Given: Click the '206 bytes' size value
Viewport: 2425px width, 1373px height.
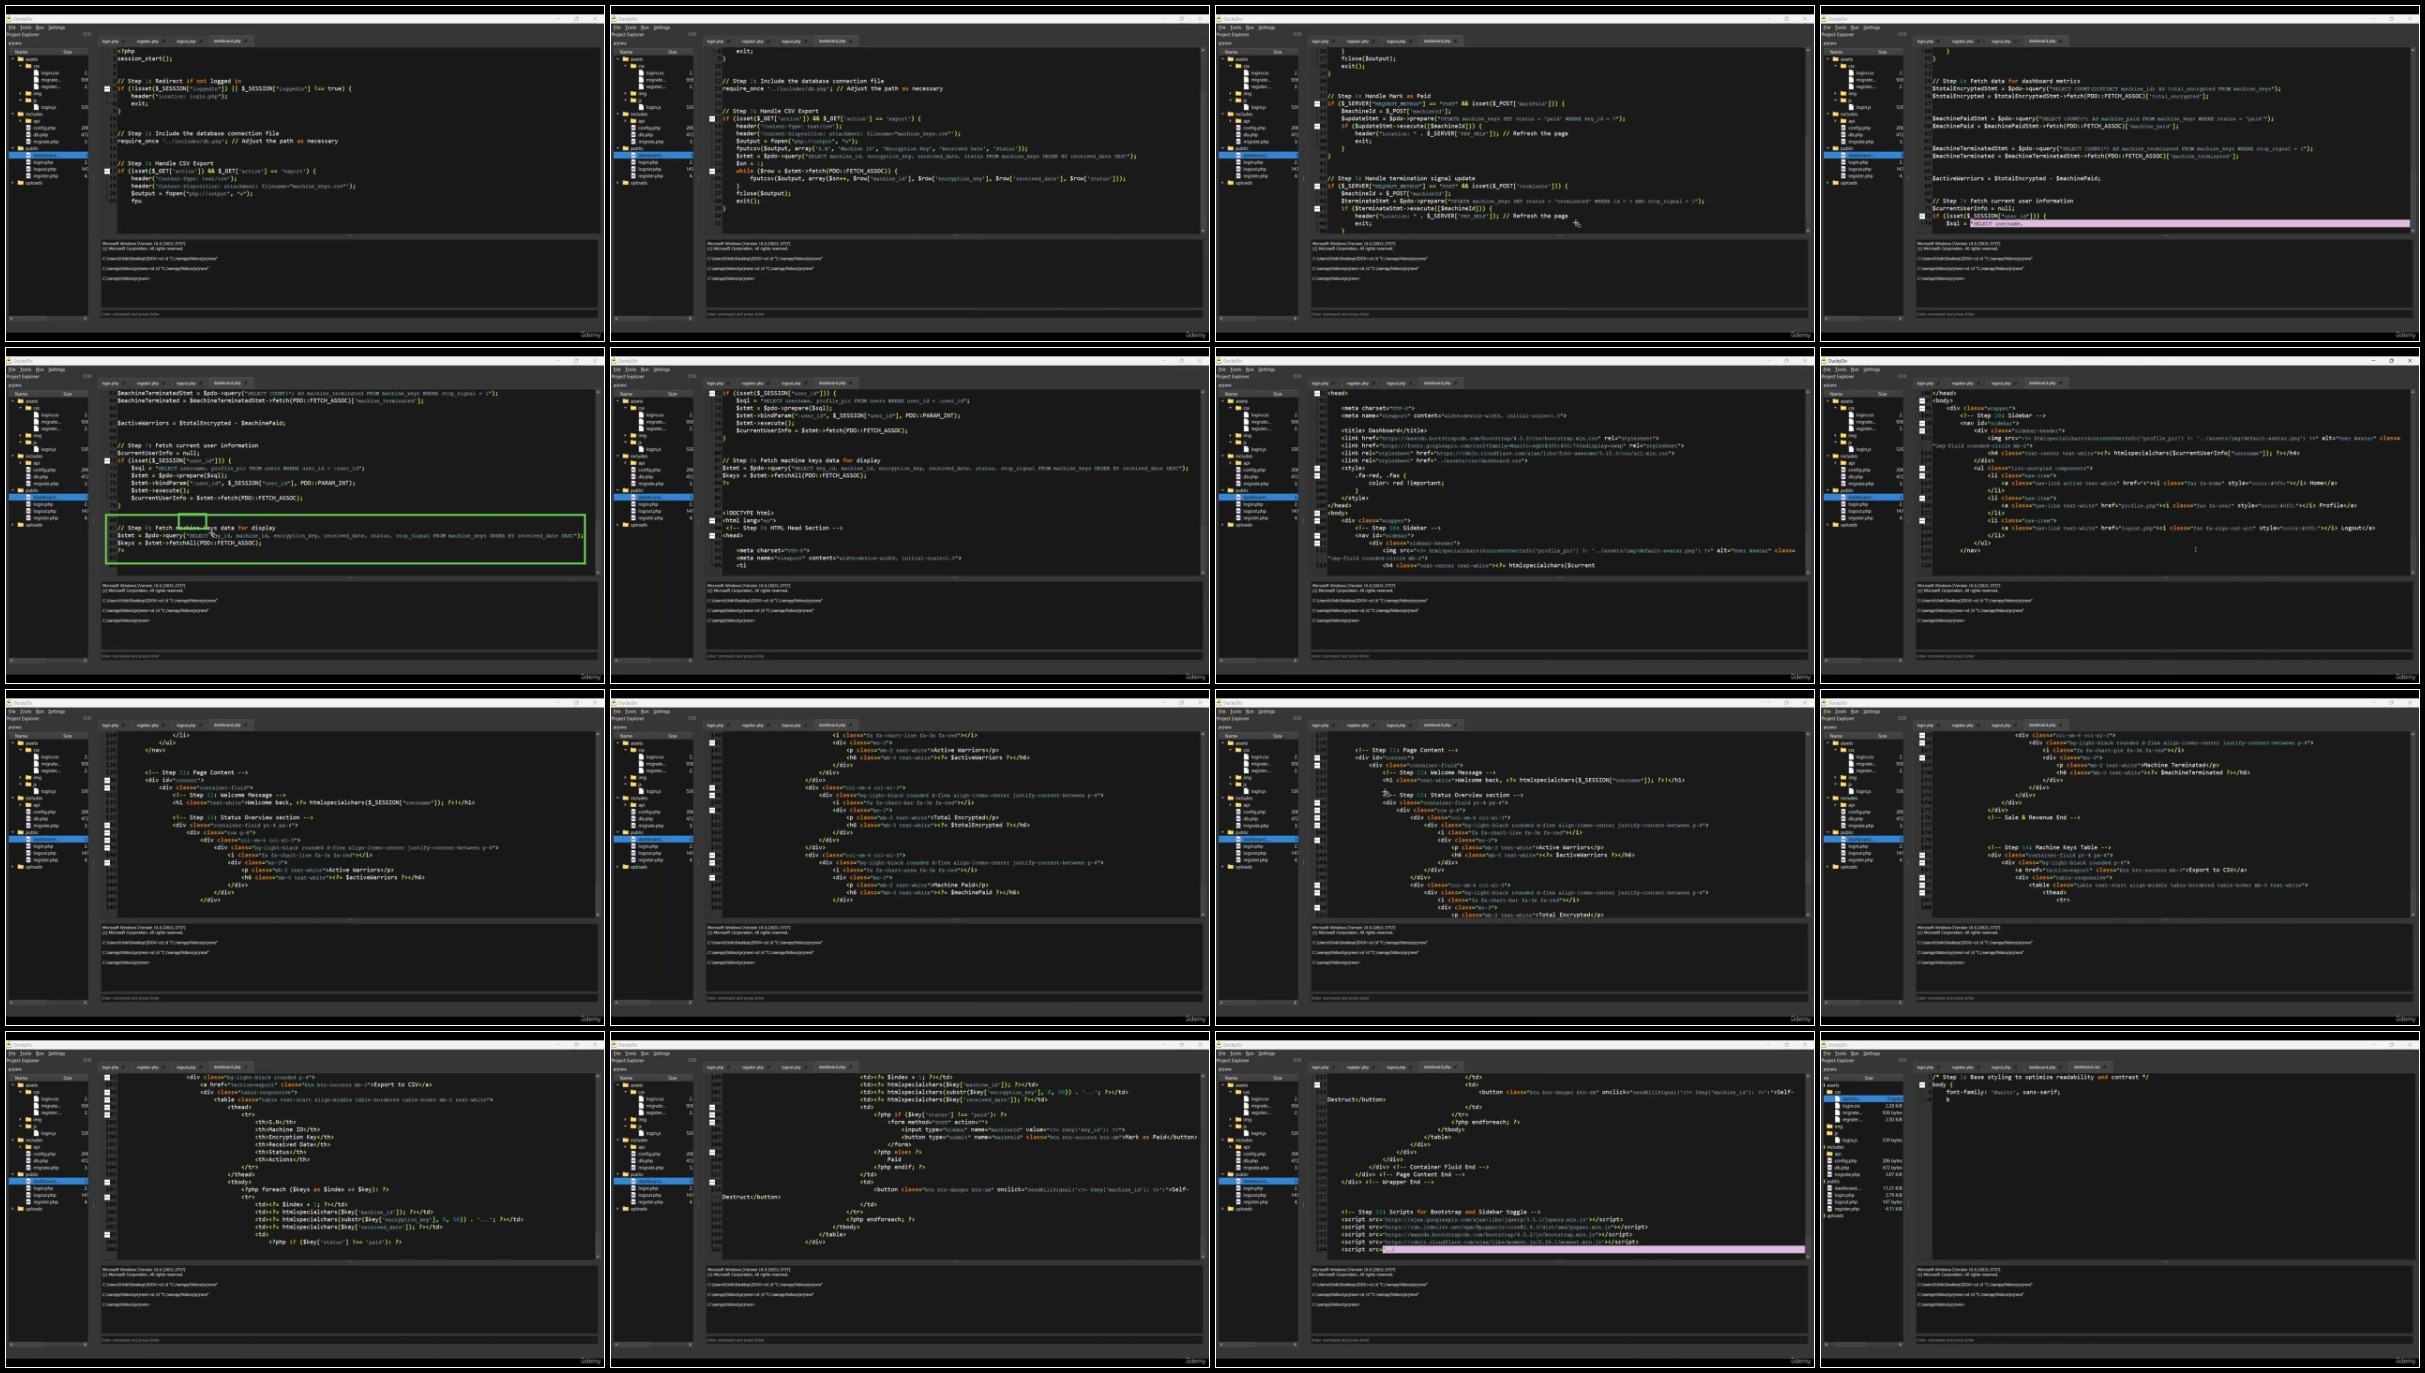Looking at the screenshot, I should pos(1892,1161).
